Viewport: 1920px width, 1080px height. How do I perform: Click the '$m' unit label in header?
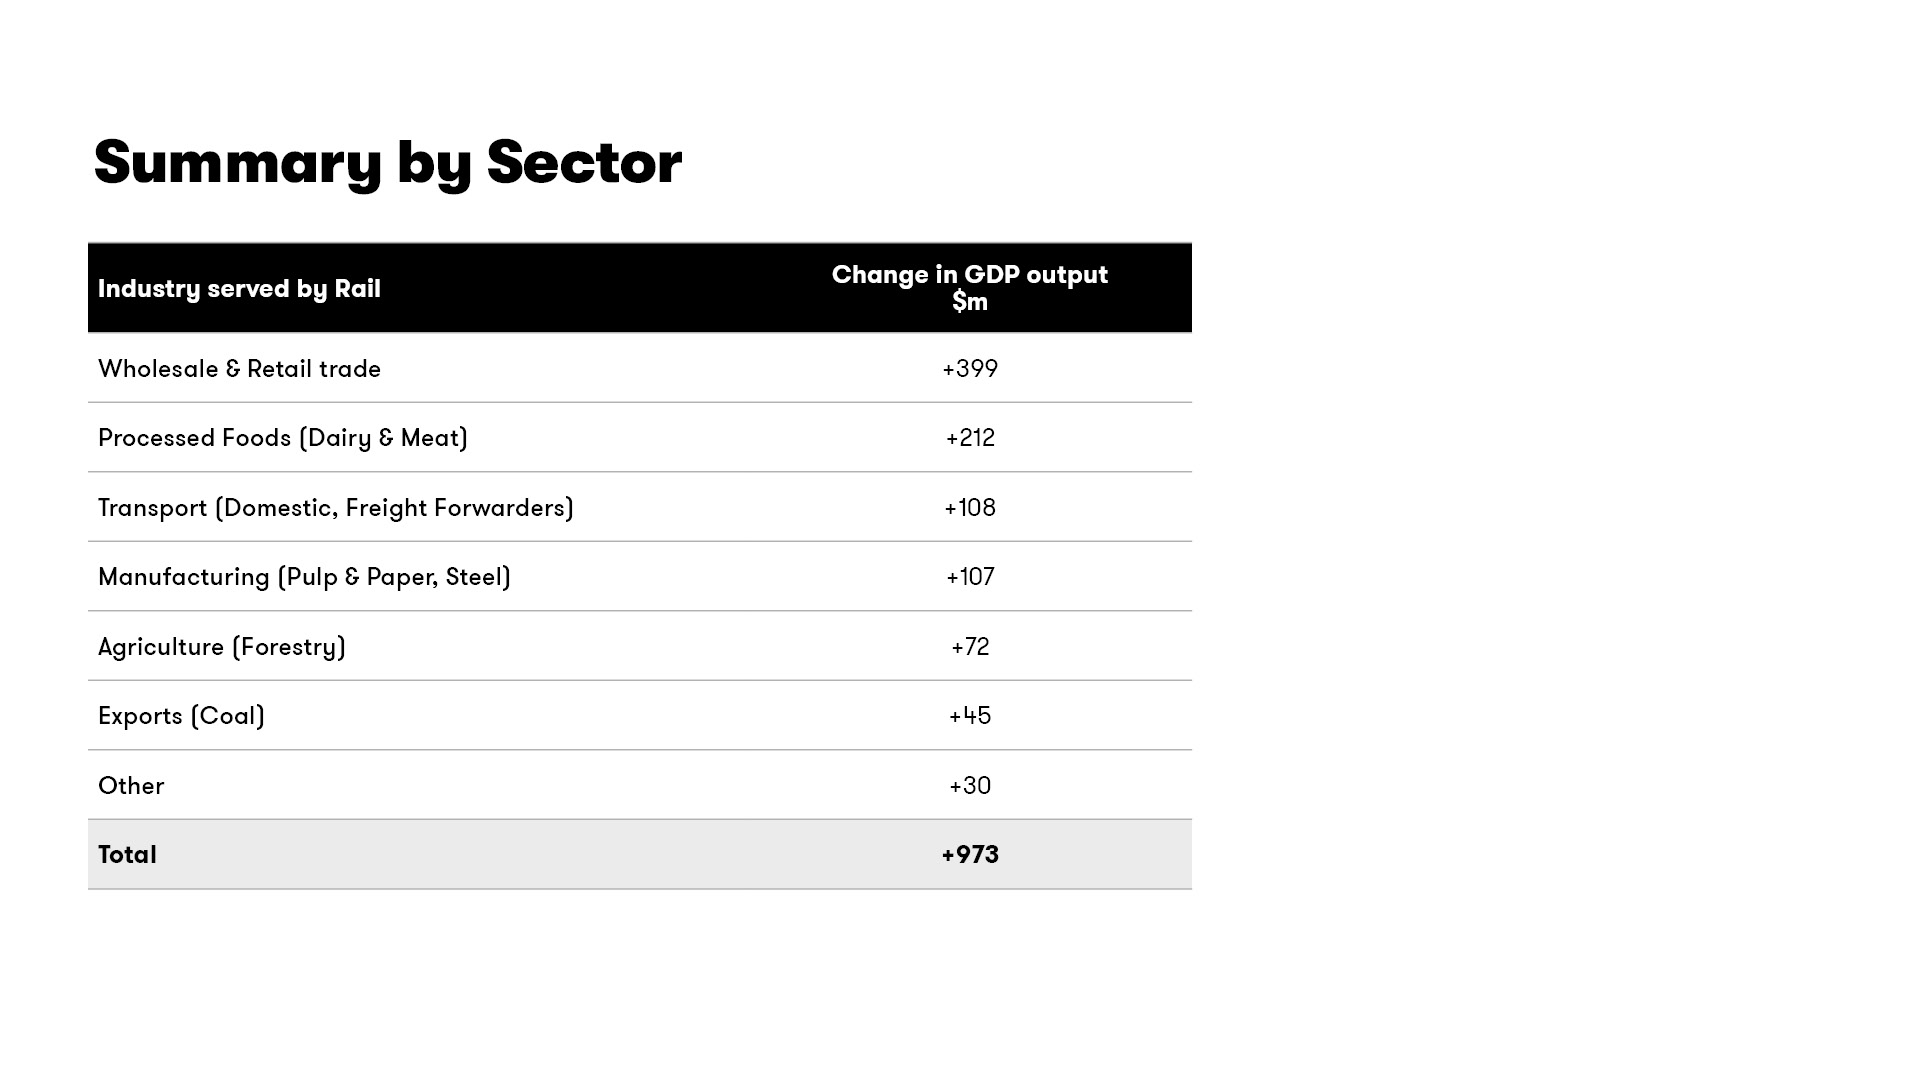[969, 302]
